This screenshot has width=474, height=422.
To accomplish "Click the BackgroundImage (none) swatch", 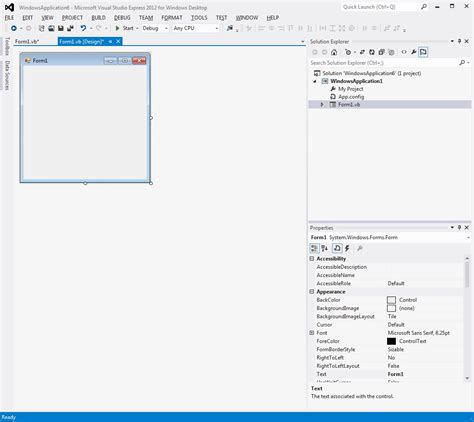I will click(x=392, y=308).
